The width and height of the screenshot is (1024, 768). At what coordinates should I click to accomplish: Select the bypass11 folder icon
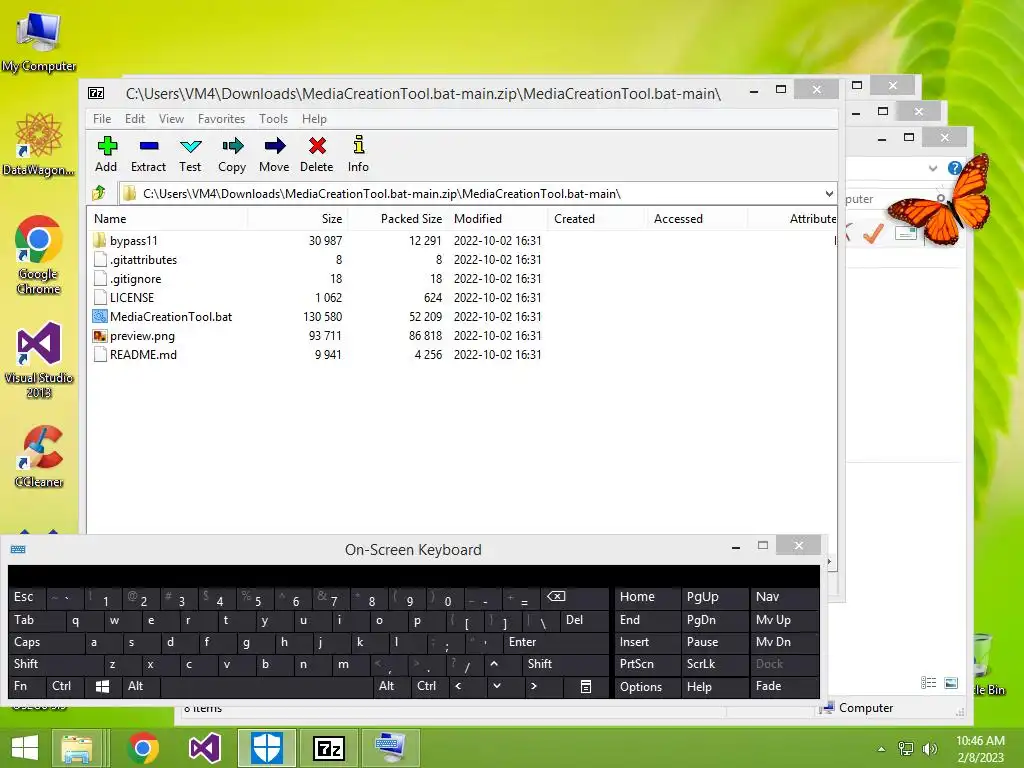(x=99, y=240)
